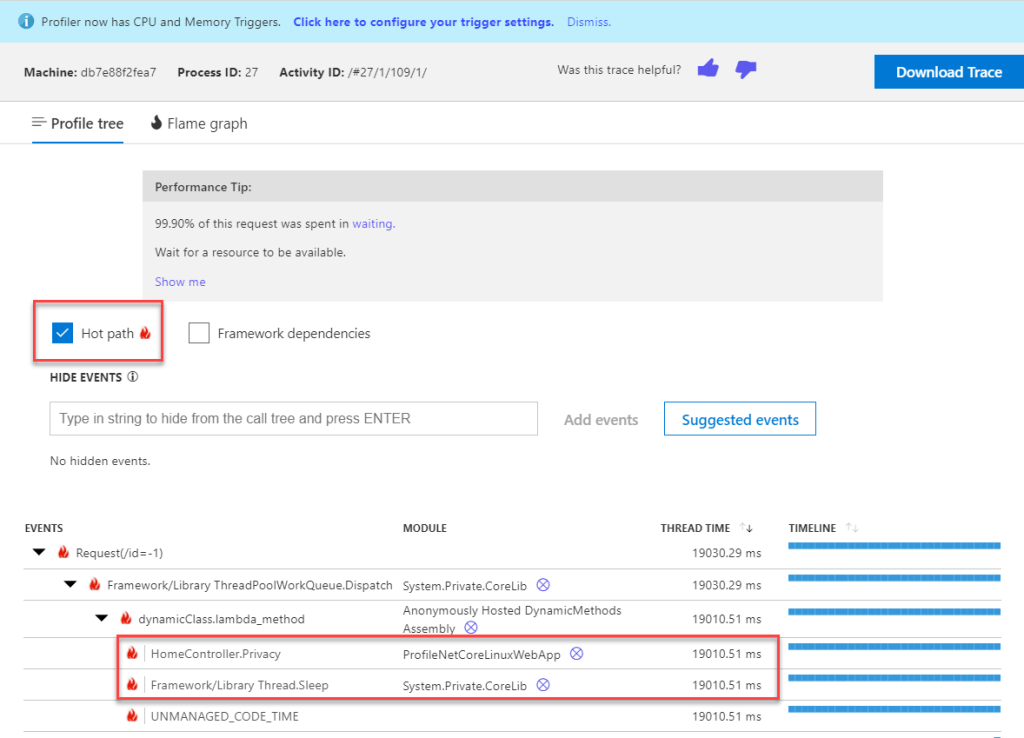Open the Suggested events dialog
1024x738 pixels.
coord(740,419)
